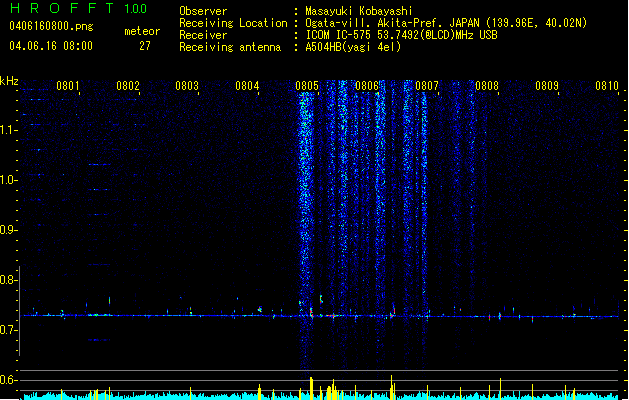Viewport: 629px width, 400px height.
Task: Click the A504HB(yagi 4el) antenna text
Action: [x=353, y=47]
